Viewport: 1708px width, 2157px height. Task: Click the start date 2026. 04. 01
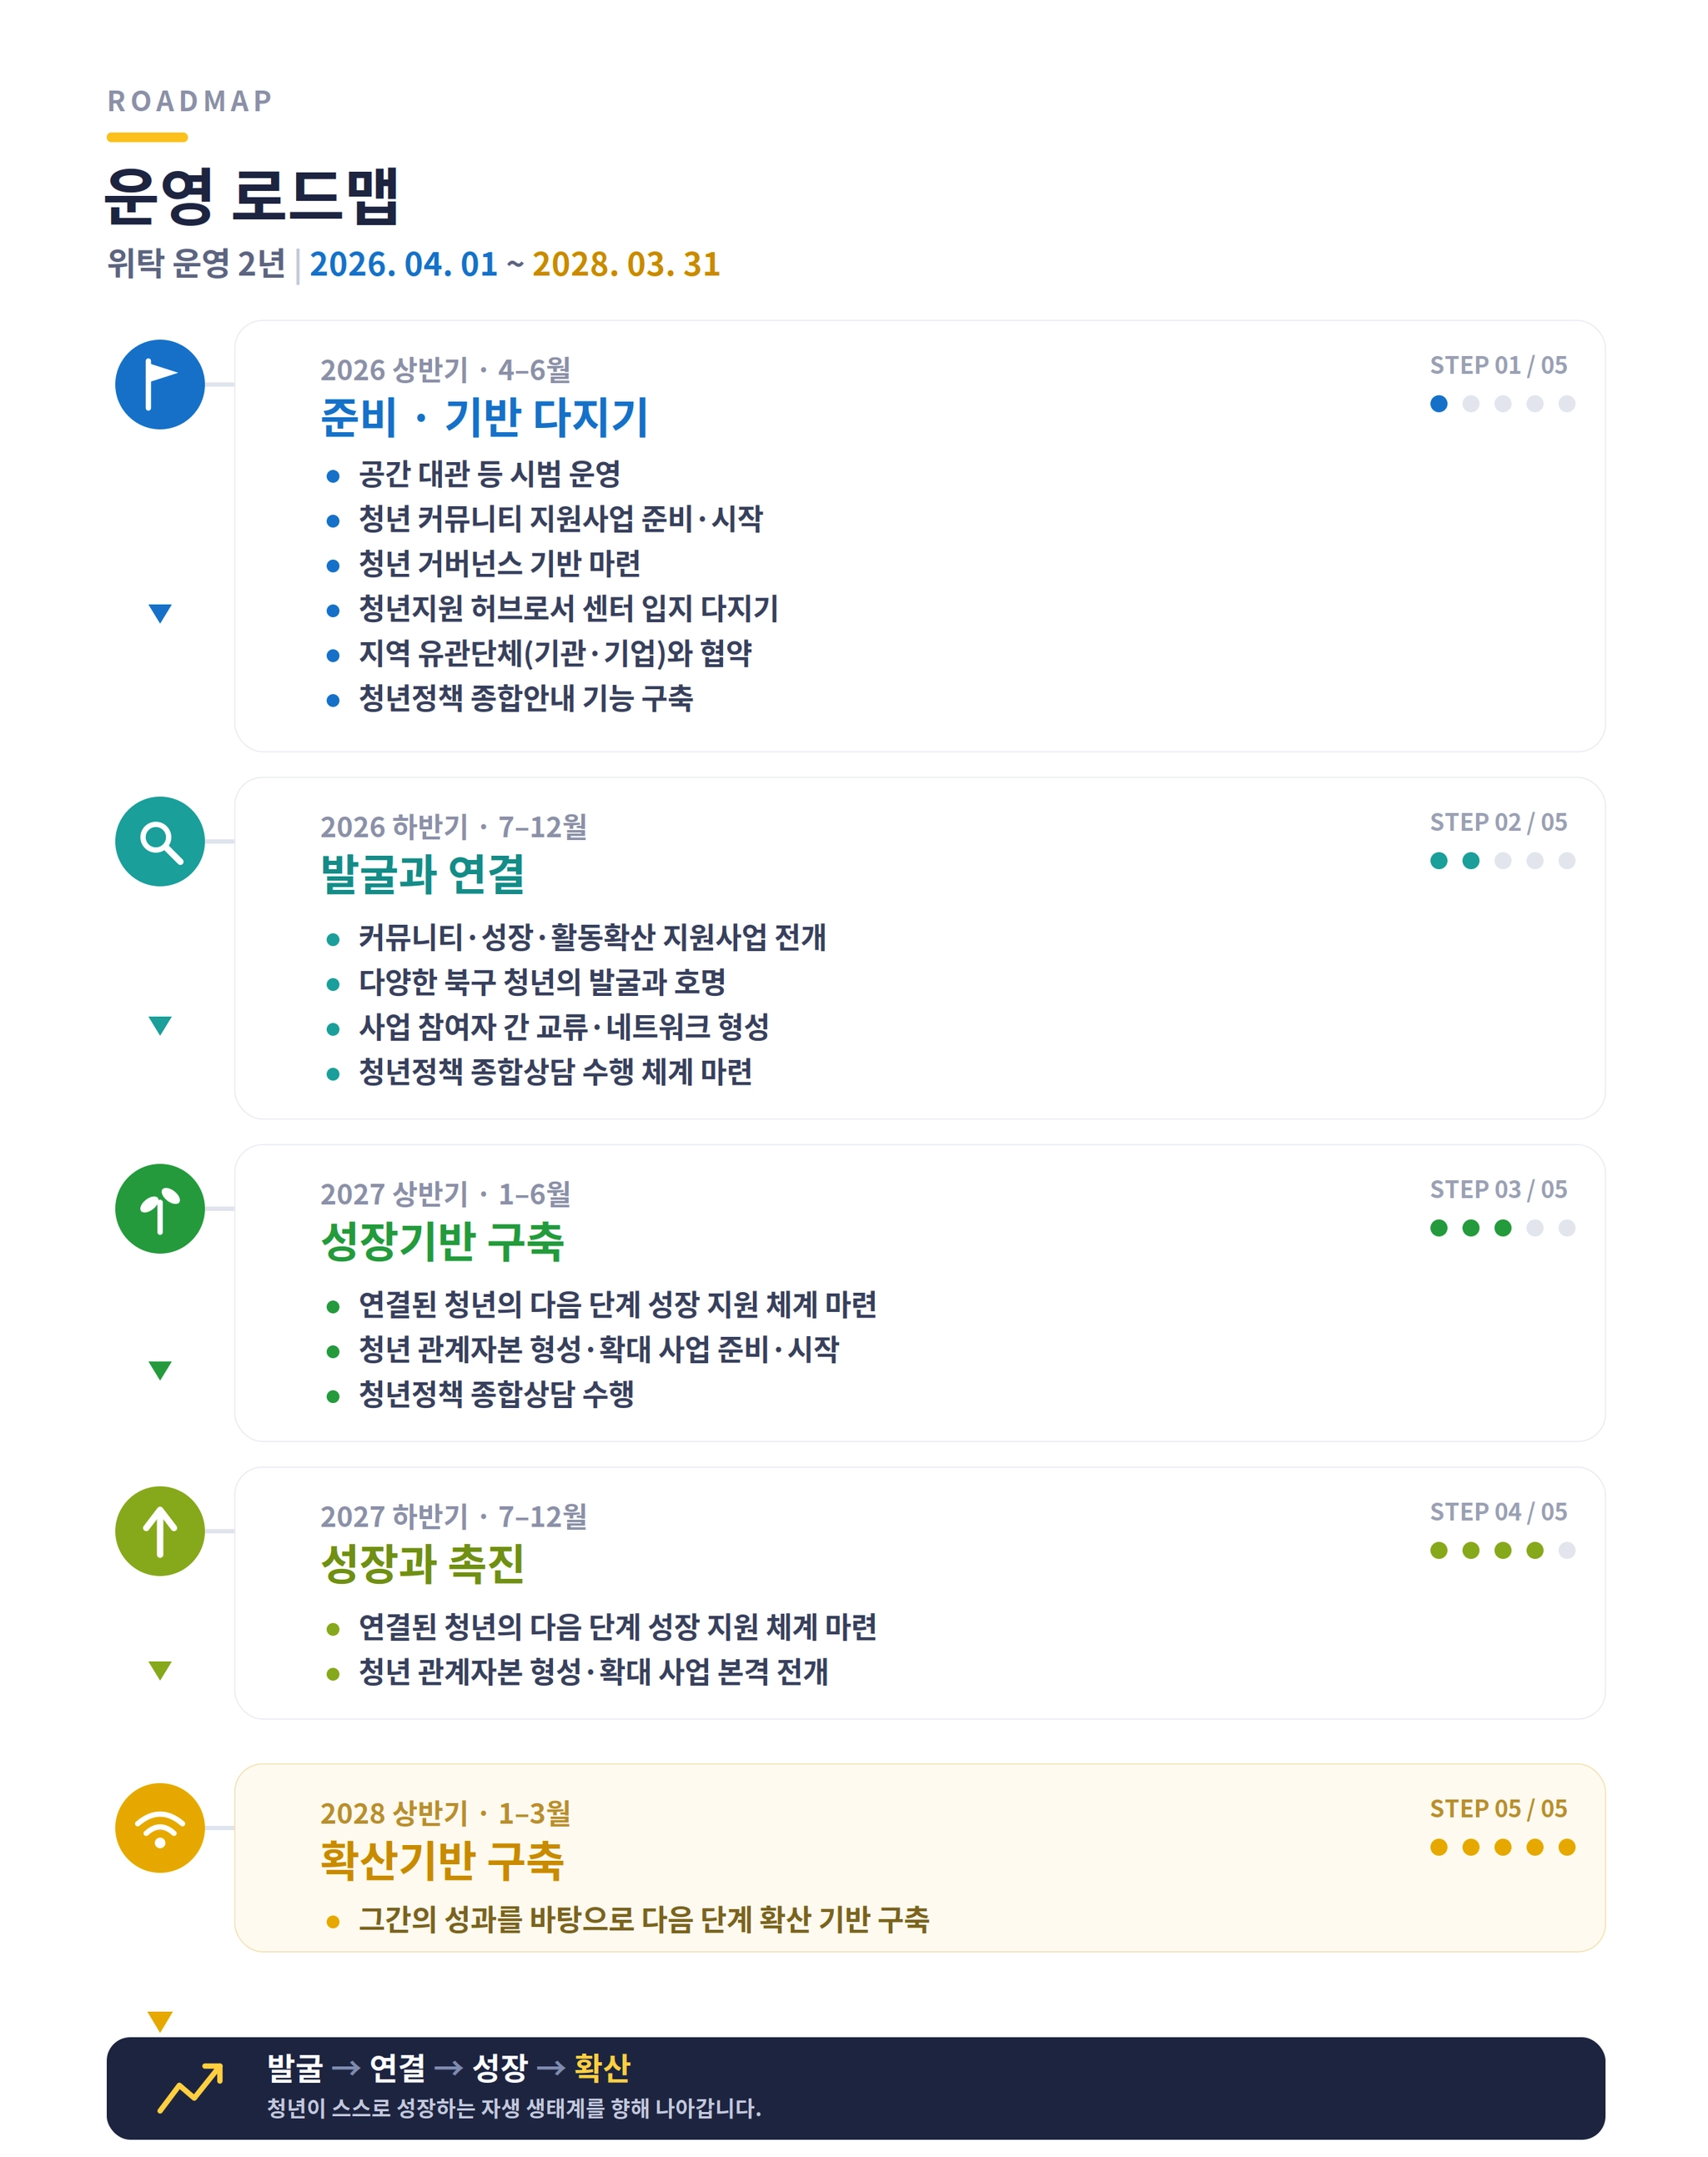(x=404, y=264)
